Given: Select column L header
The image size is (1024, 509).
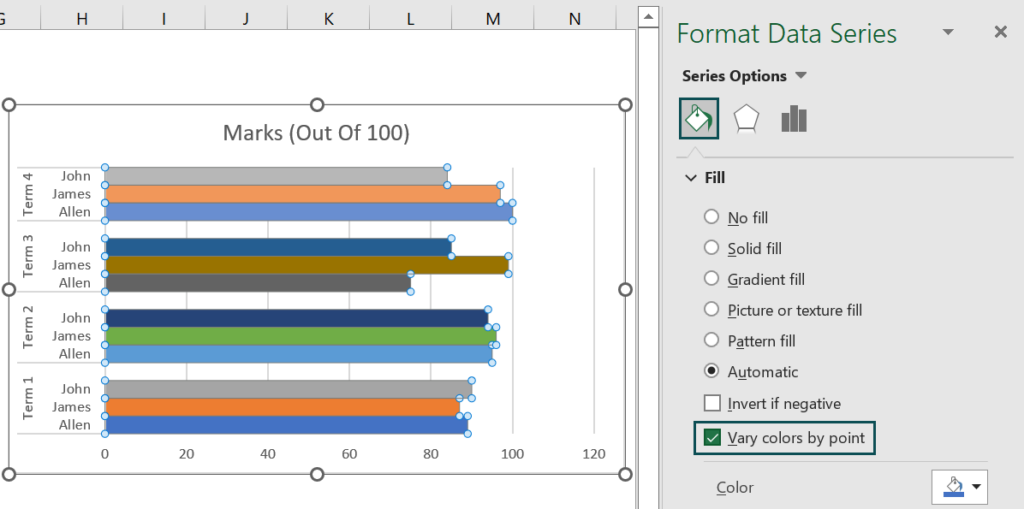Looking at the screenshot, I should [x=411, y=19].
